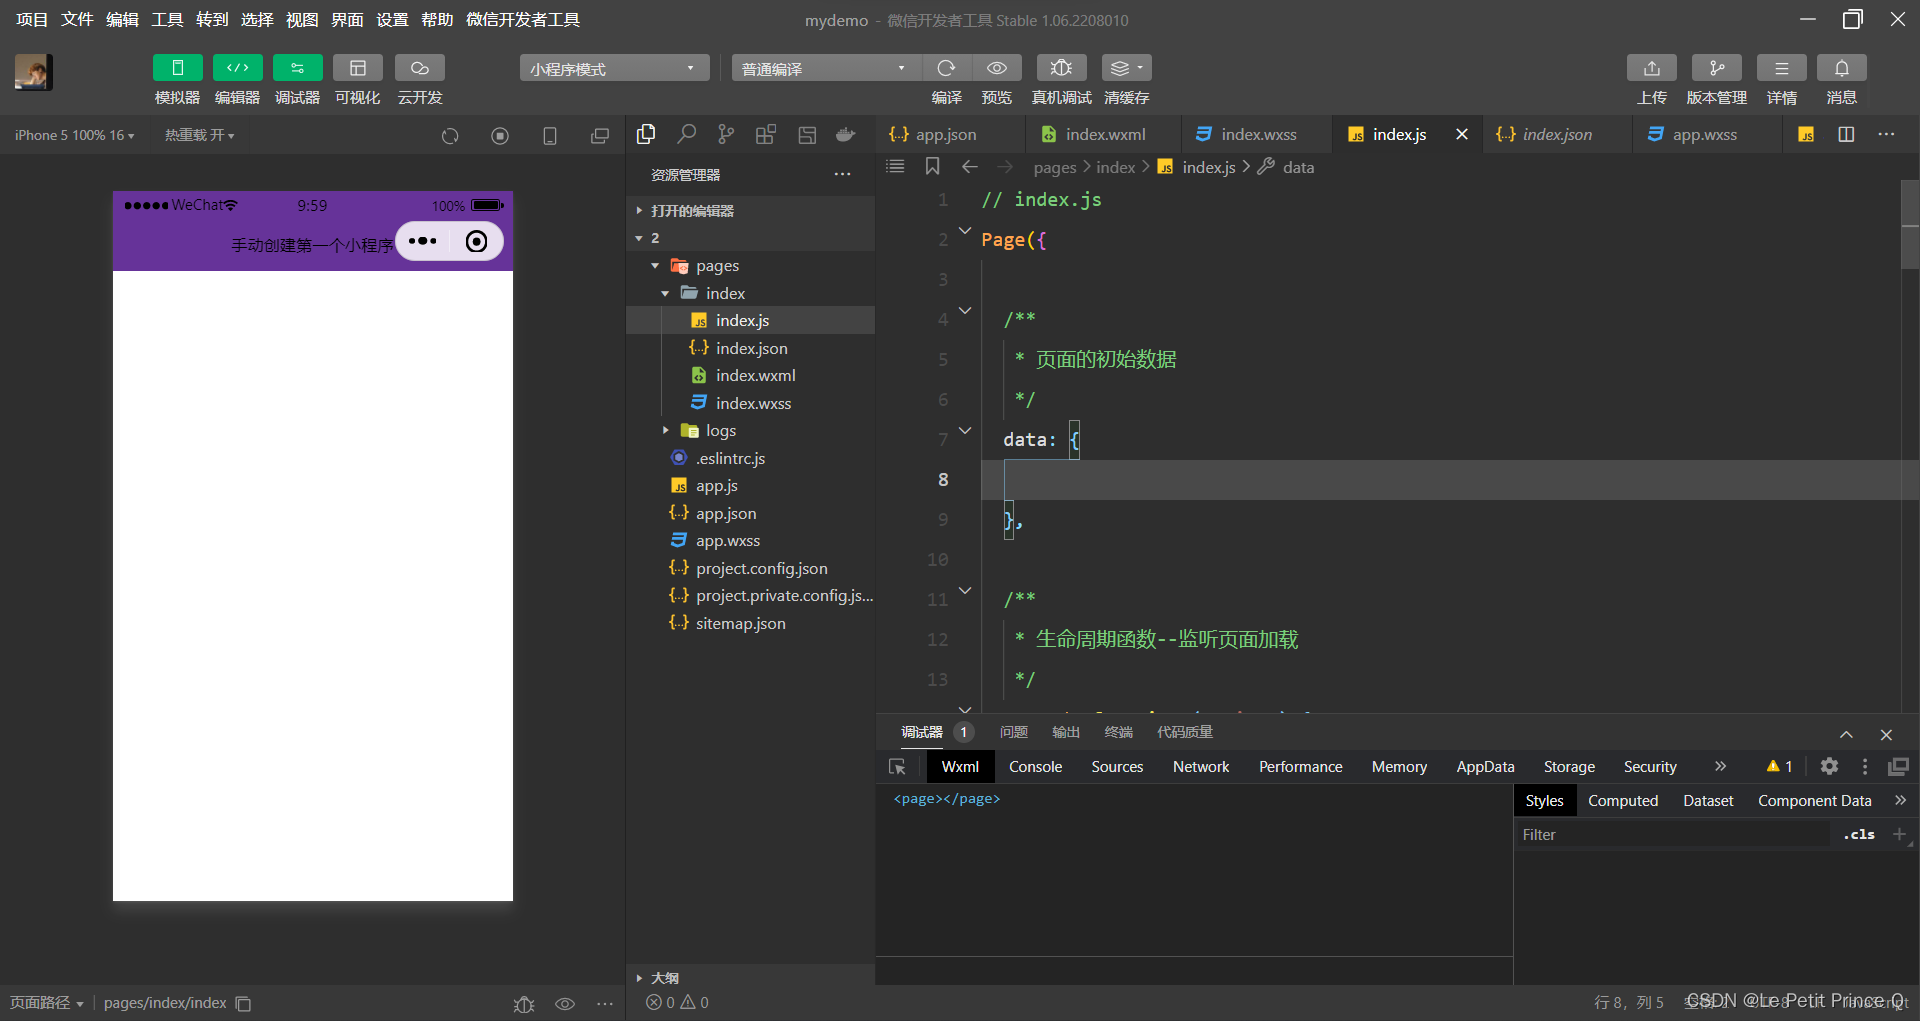Split the editor view
The height and width of the screenshot is (1021, 1920).
1846,134
